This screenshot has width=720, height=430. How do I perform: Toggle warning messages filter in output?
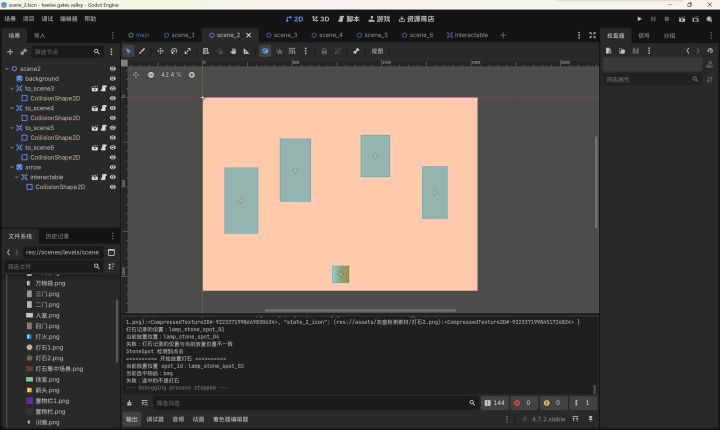552,403
